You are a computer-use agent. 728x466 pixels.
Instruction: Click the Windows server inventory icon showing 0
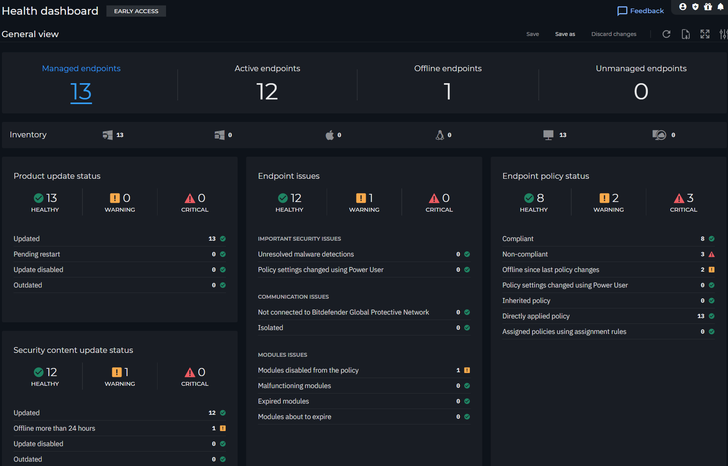(x=219, y=135)
